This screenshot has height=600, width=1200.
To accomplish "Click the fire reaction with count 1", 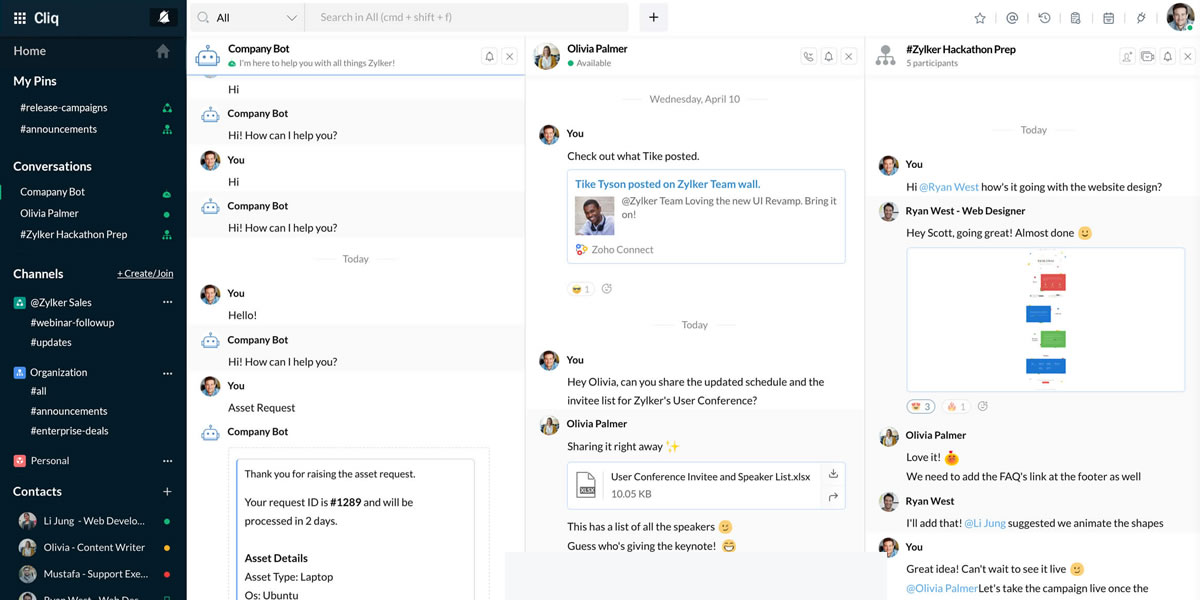I will pos(955,407).
